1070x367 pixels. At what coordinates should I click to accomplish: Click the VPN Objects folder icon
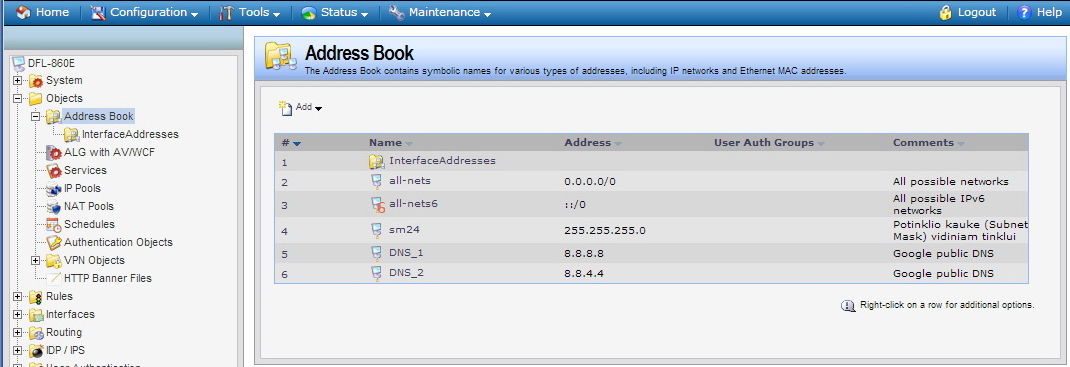point(54,261)
